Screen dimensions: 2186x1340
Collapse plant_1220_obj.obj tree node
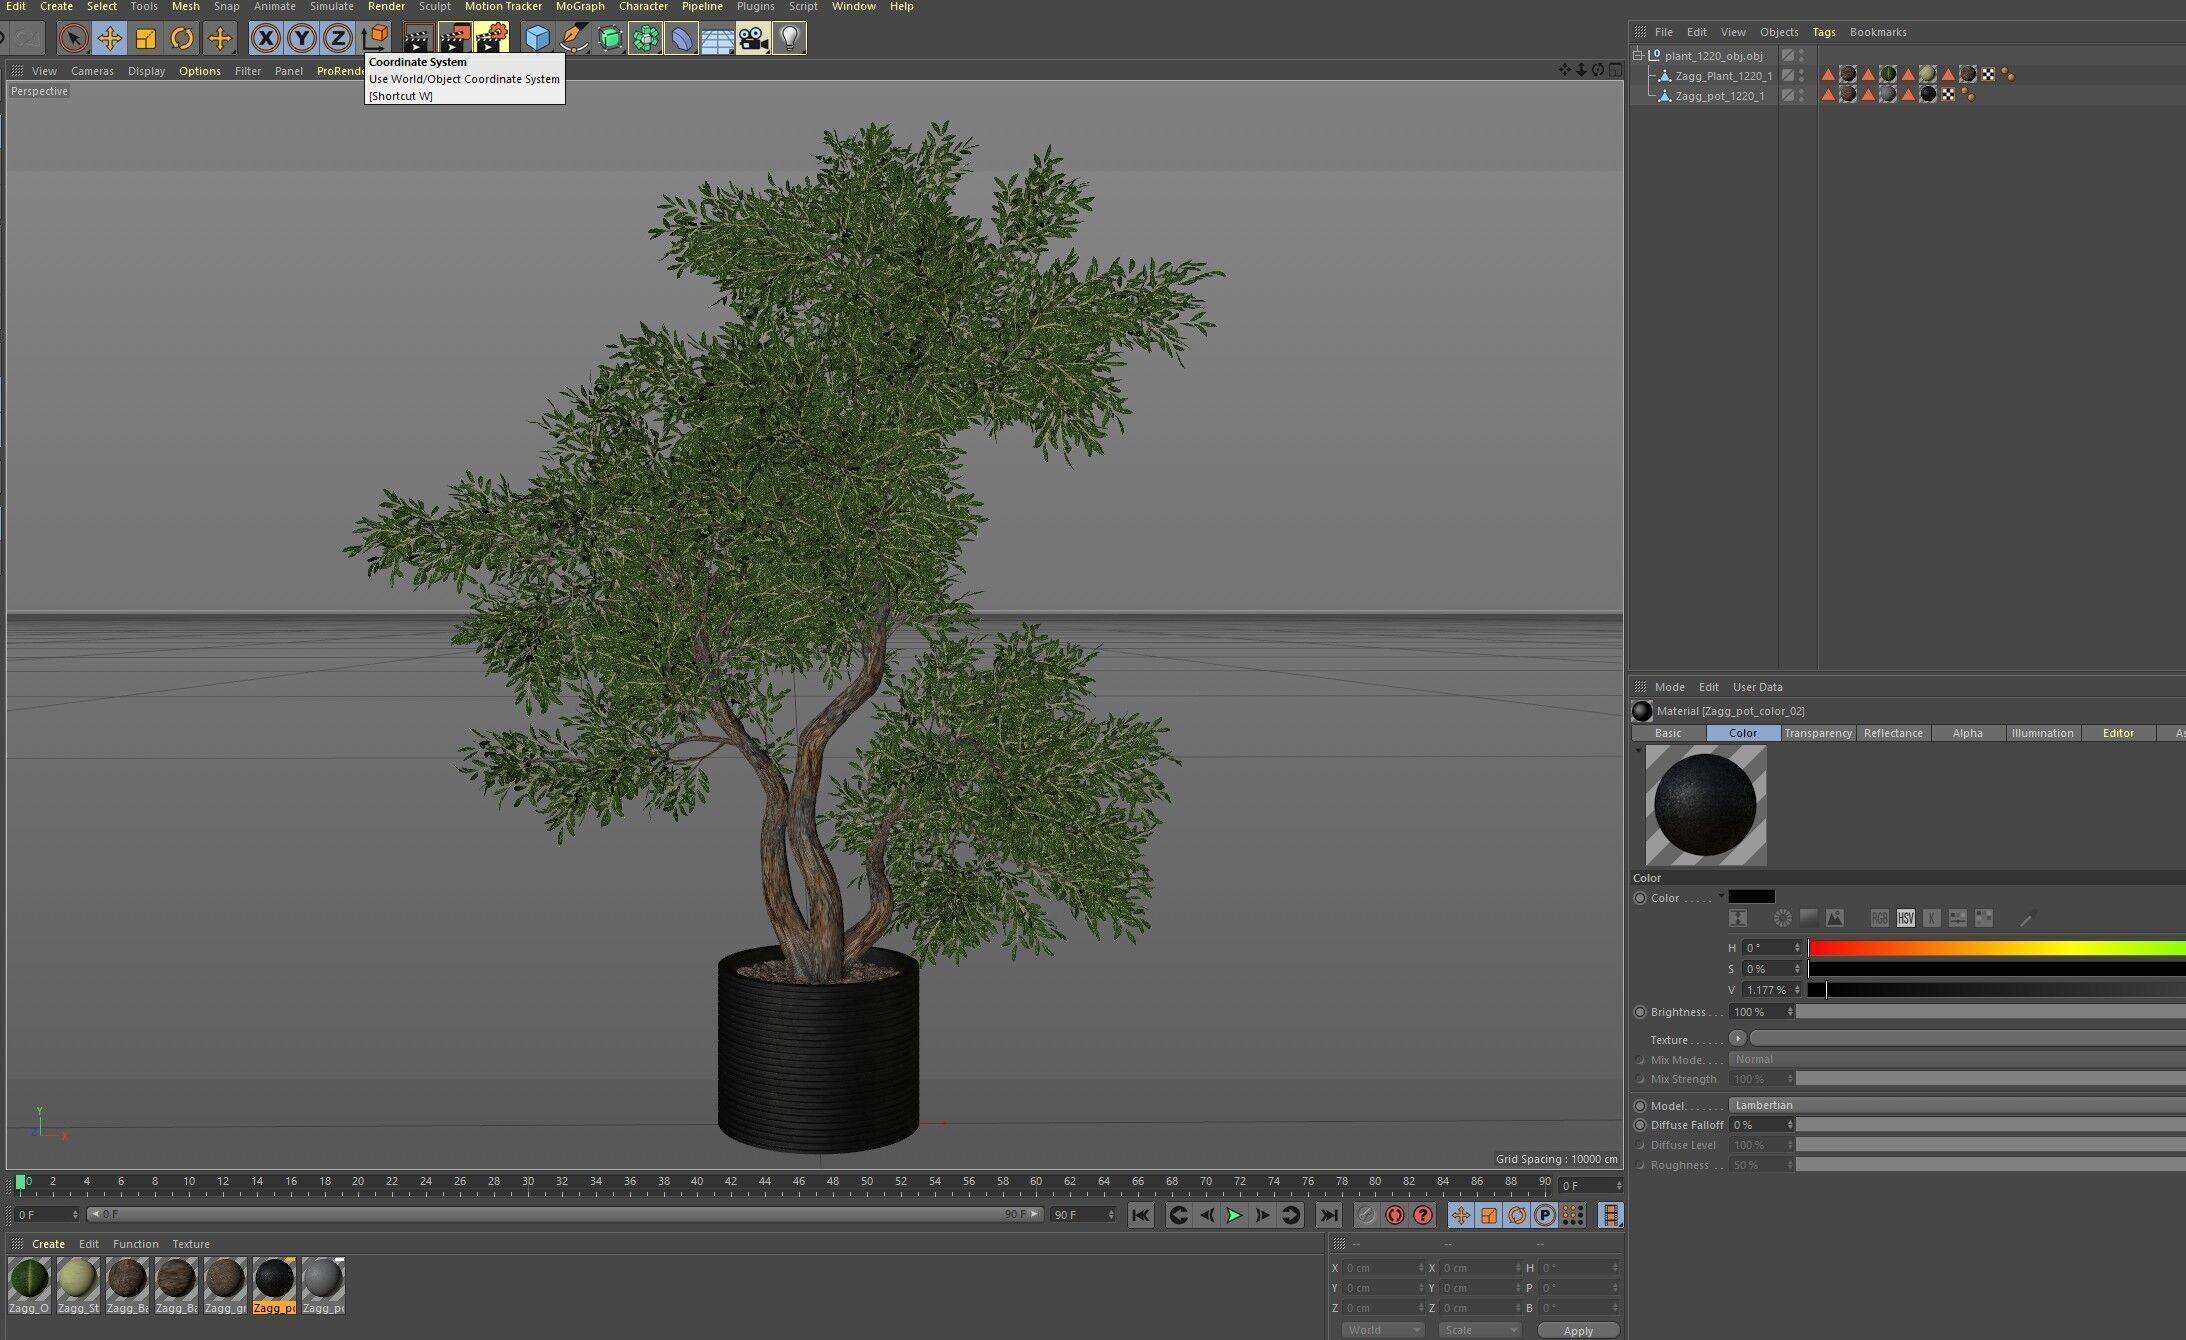click(x=1638, y=56)
